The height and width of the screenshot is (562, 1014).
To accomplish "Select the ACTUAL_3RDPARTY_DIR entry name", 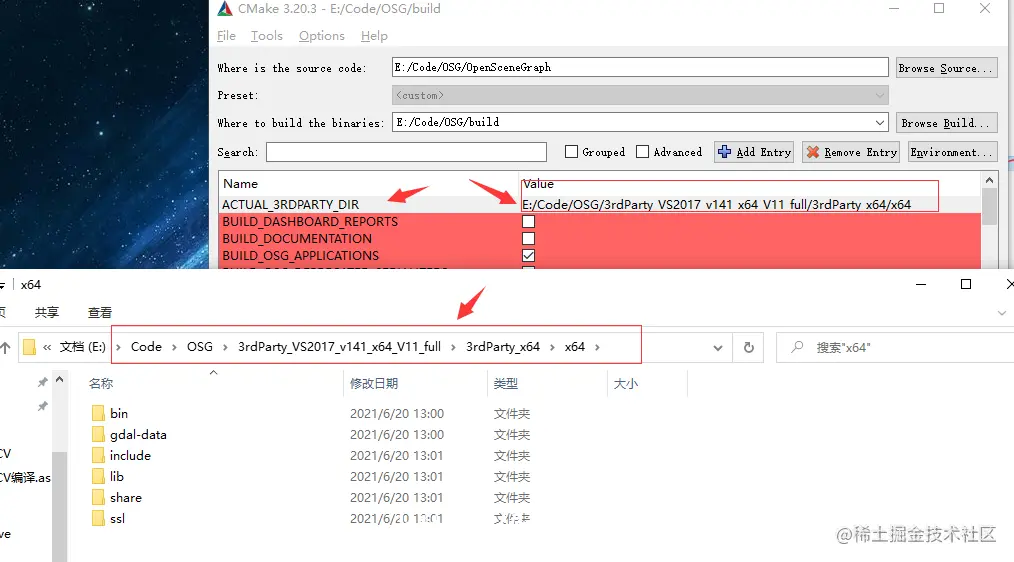I will click(290, 204).
